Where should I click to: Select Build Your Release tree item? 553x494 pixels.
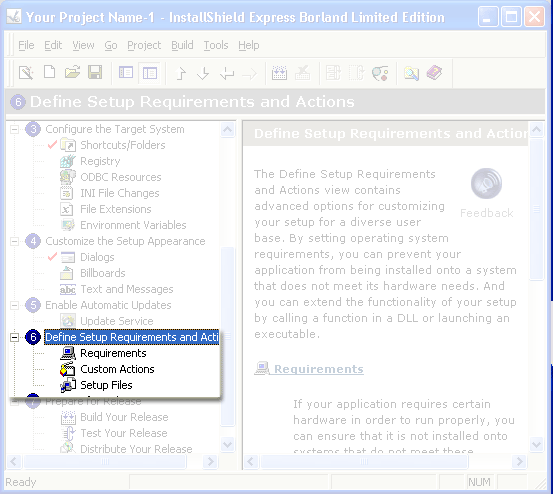click(124, 417)
